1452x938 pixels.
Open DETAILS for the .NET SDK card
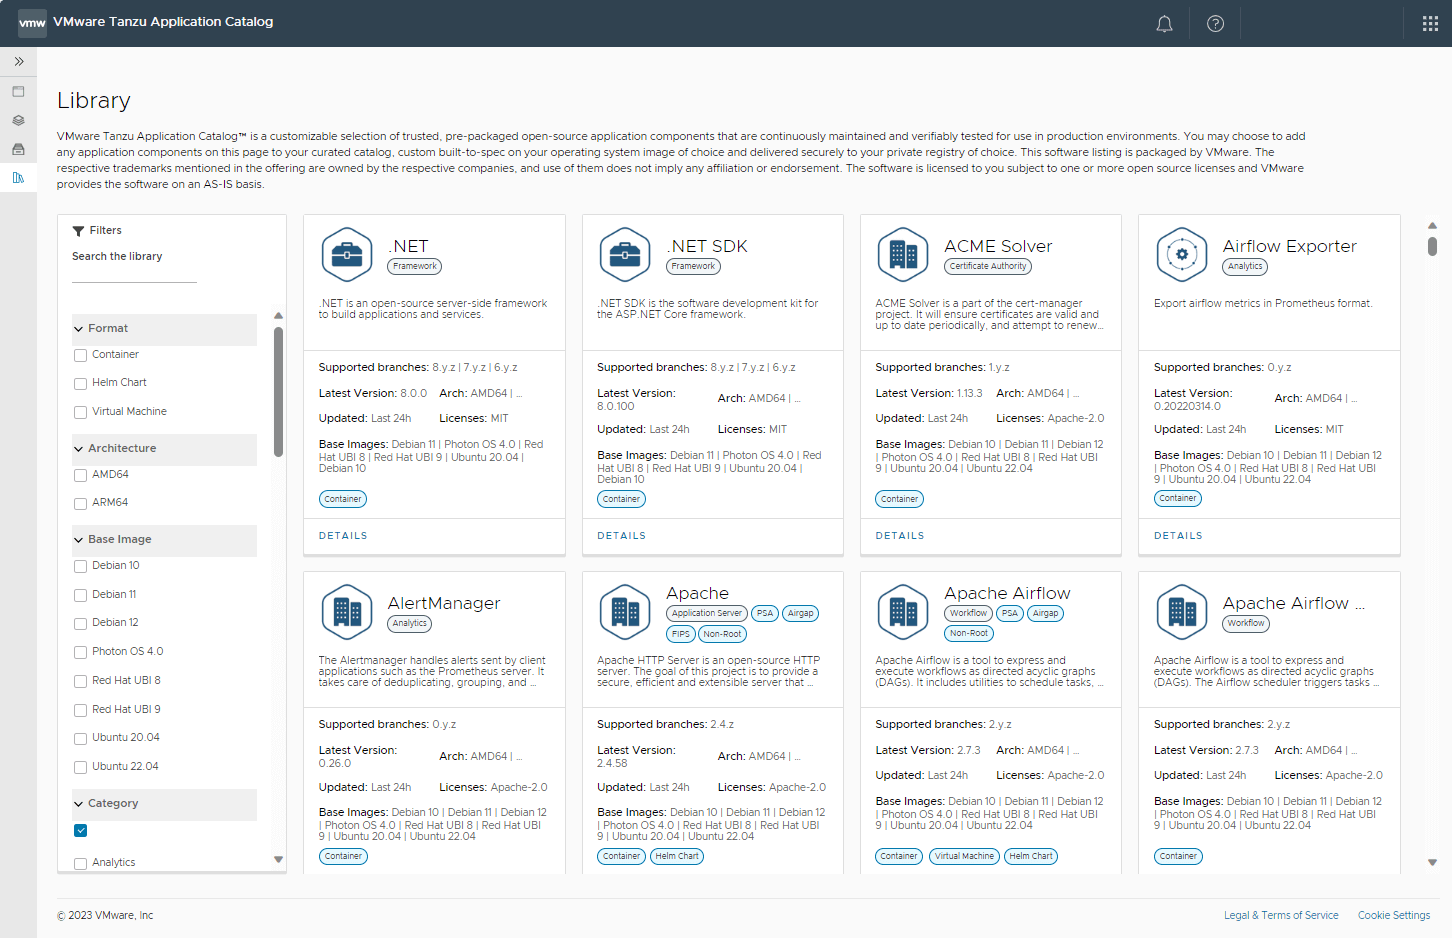point(621,536)
